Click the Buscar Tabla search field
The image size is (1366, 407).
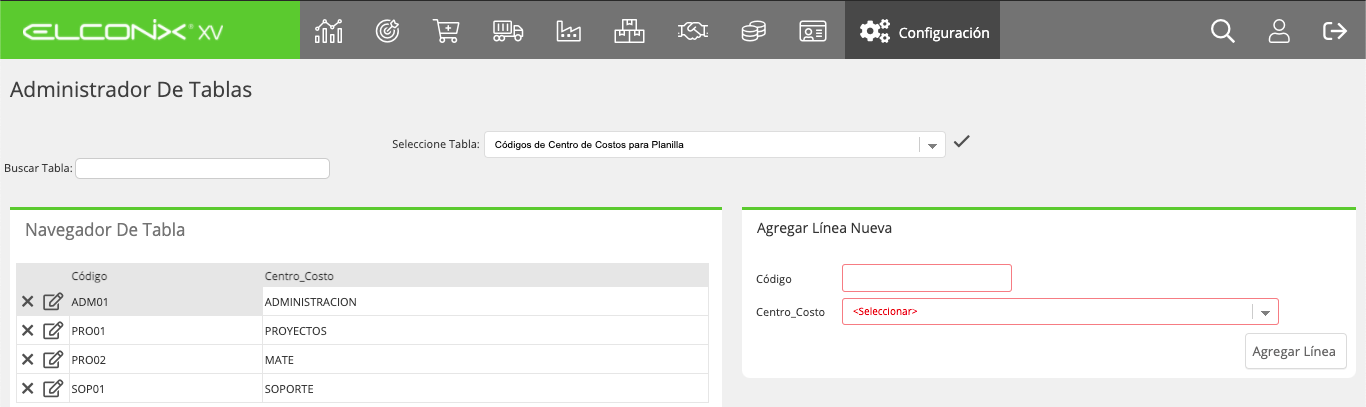click(x=202, y=168)
